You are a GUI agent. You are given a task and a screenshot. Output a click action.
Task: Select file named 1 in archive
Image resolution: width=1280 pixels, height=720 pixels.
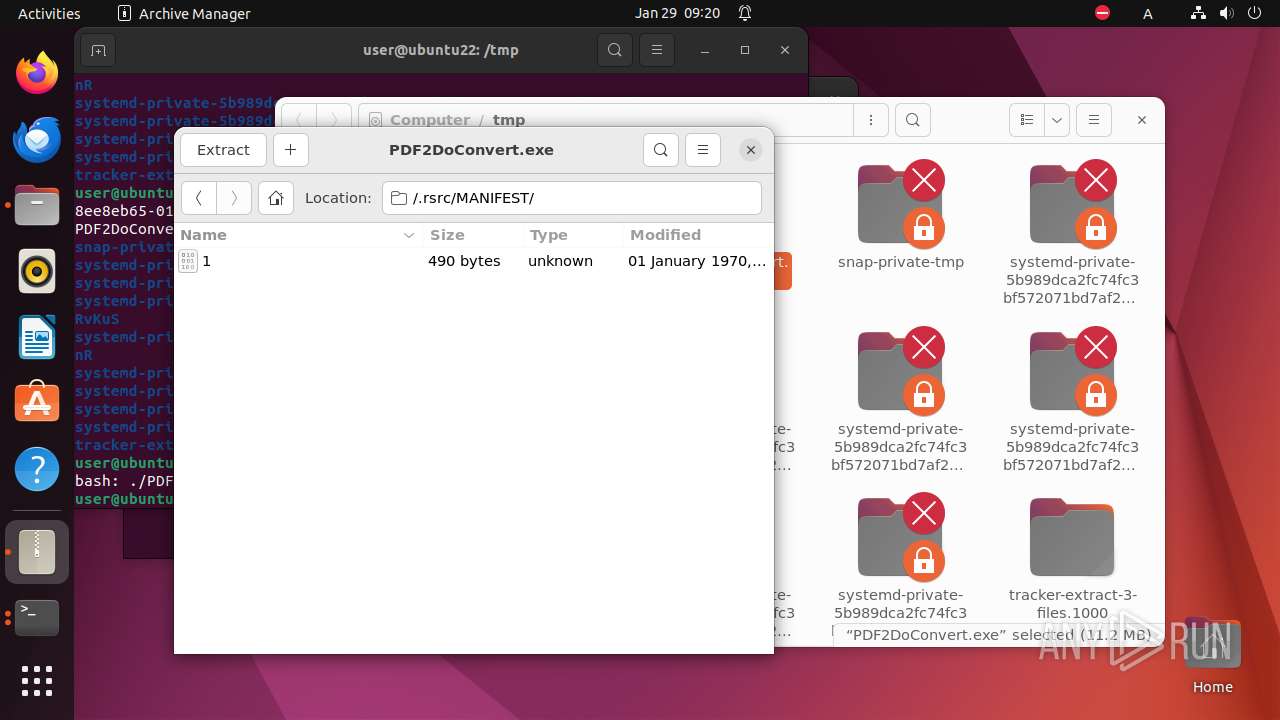[207, 261]
